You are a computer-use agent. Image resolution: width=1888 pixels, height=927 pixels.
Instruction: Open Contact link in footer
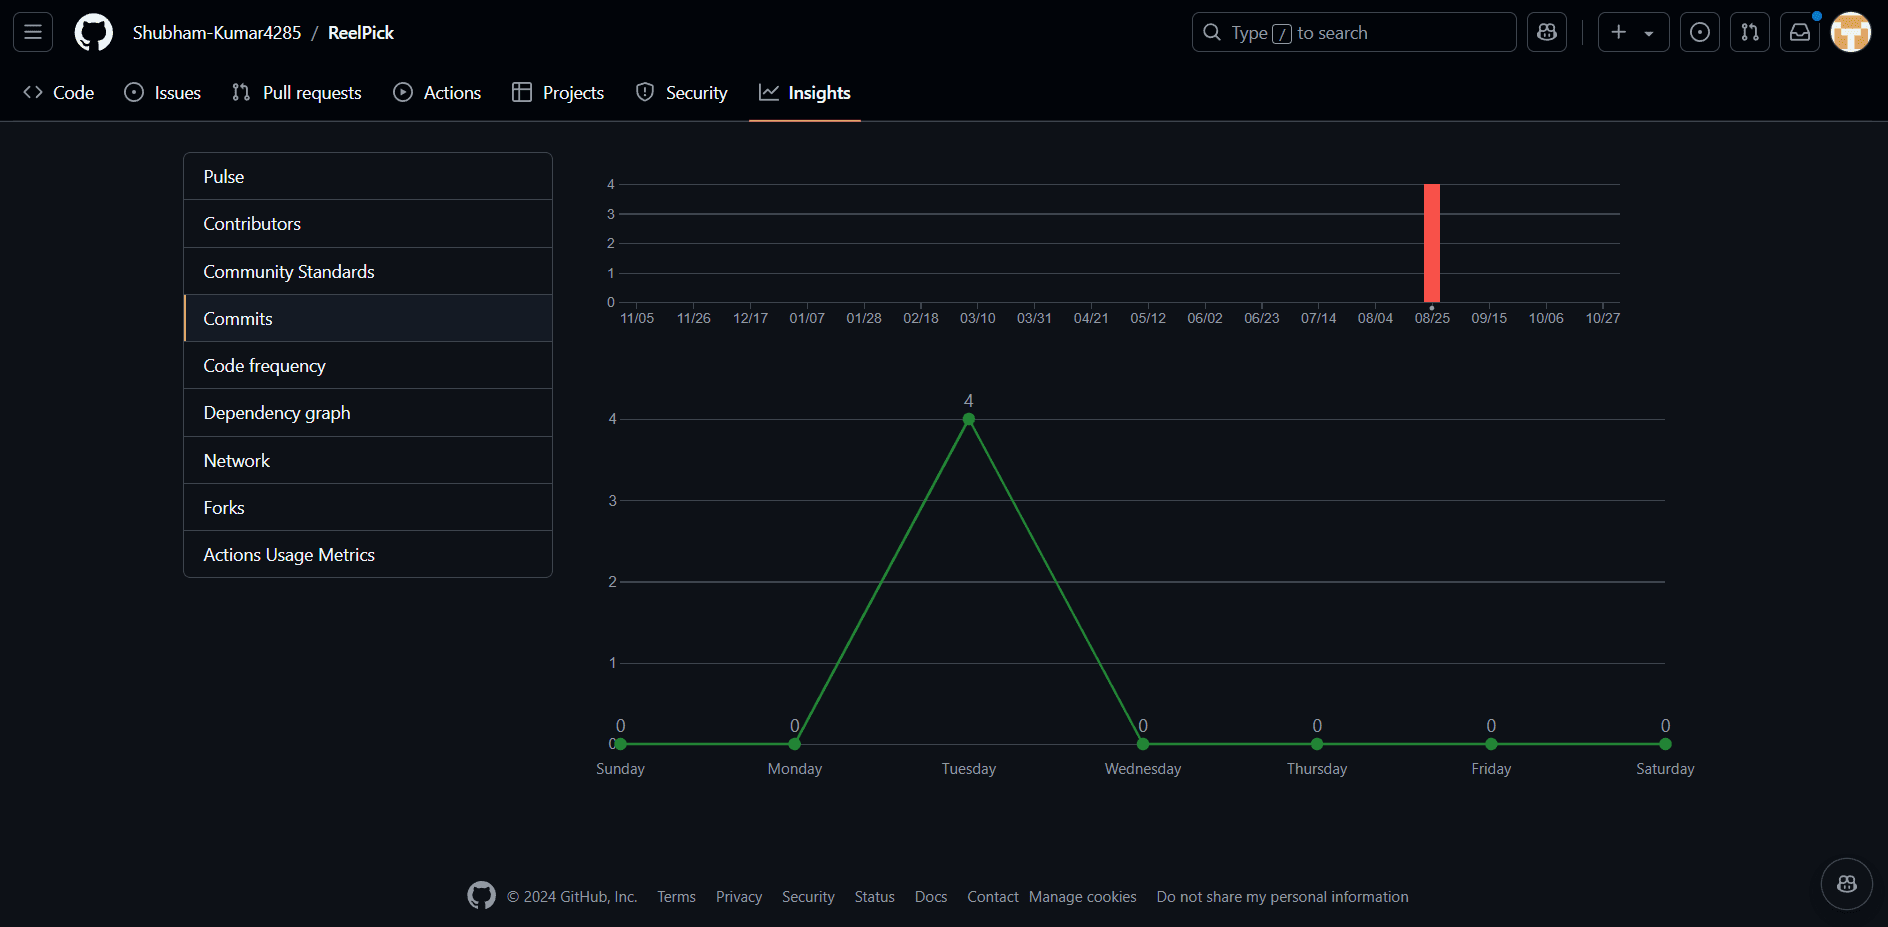993,897
